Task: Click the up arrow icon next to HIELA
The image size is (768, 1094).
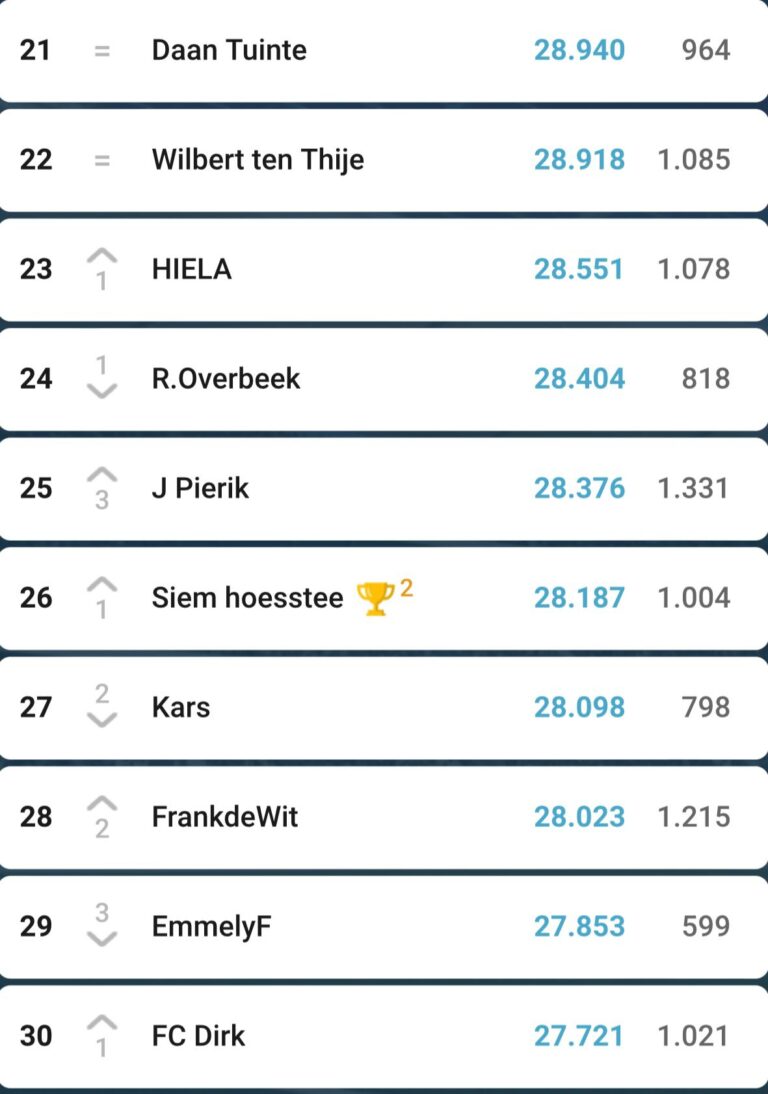Action: tap(102, 257)
